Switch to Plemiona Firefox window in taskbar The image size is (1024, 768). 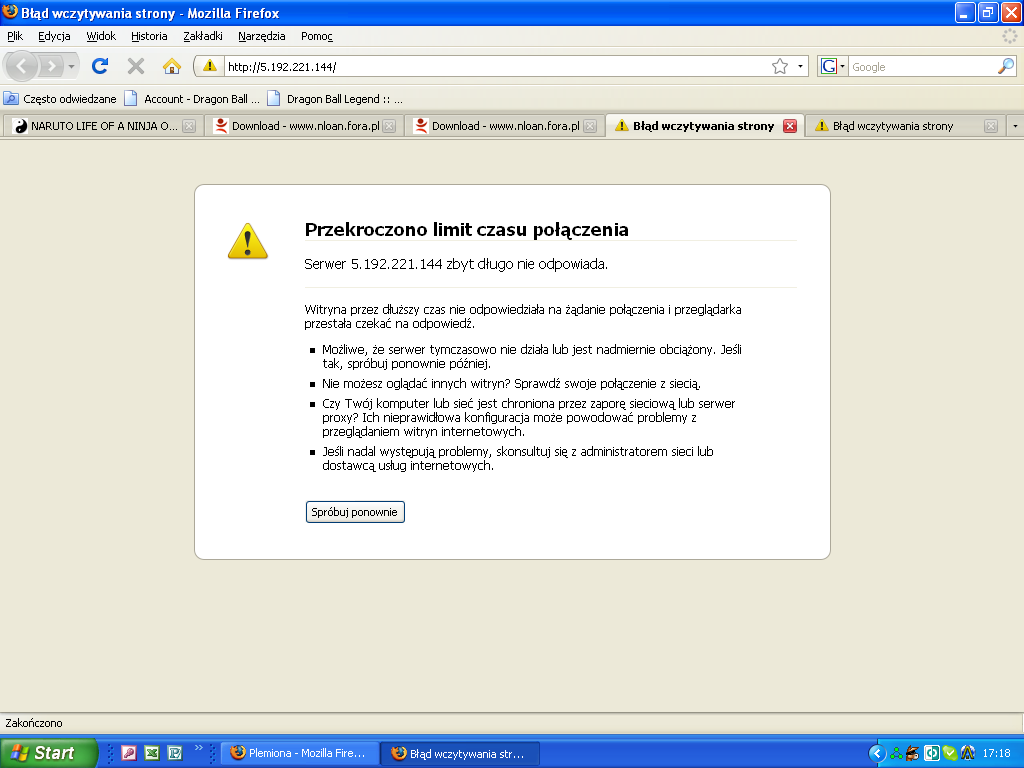300,753
